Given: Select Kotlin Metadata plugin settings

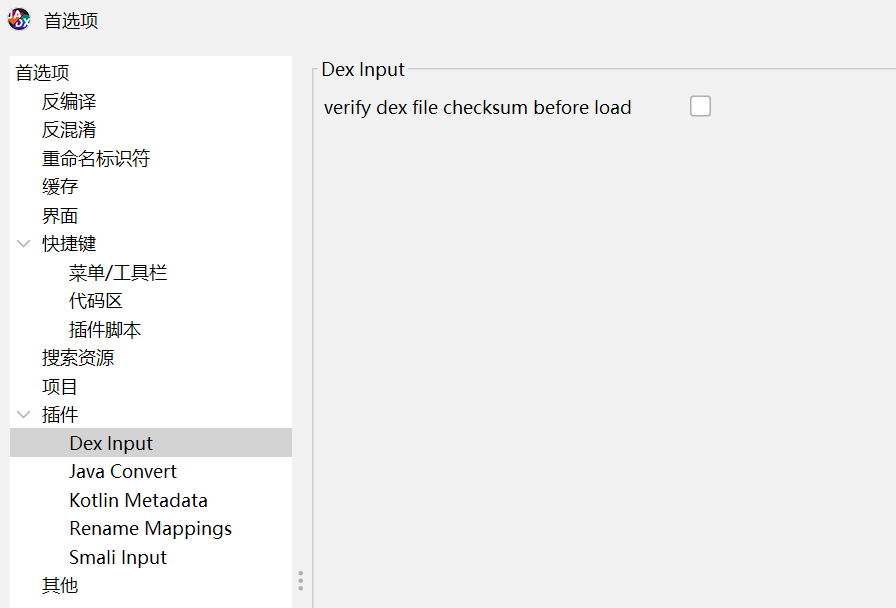Looking at the screenshot, I should click(138, 500).
